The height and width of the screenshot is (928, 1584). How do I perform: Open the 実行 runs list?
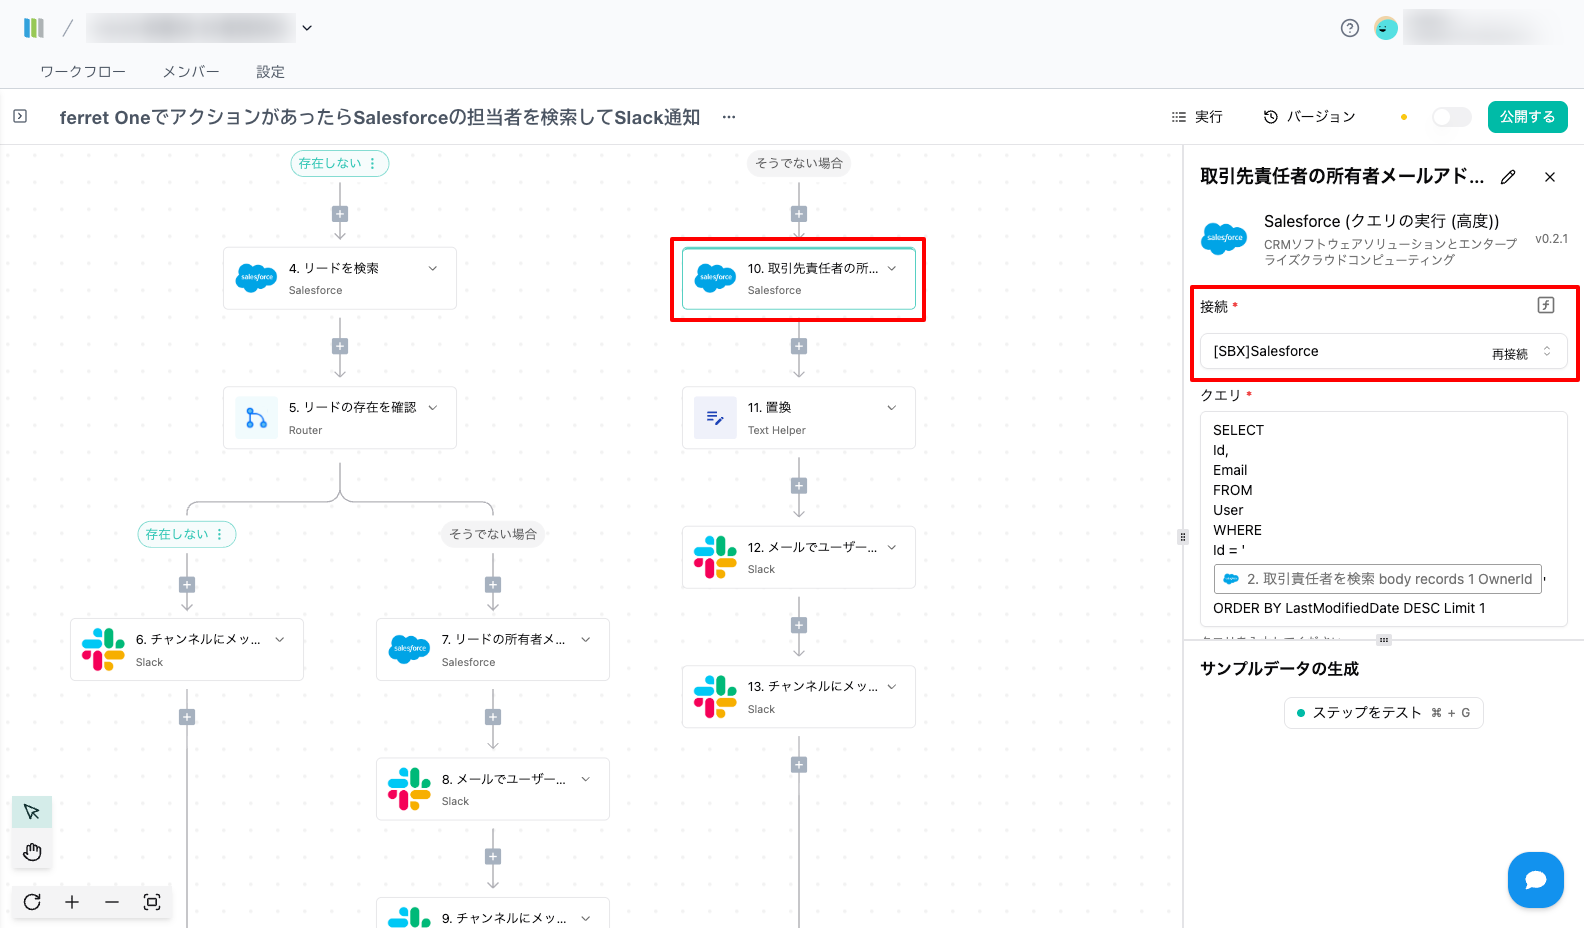[1197, 117]
